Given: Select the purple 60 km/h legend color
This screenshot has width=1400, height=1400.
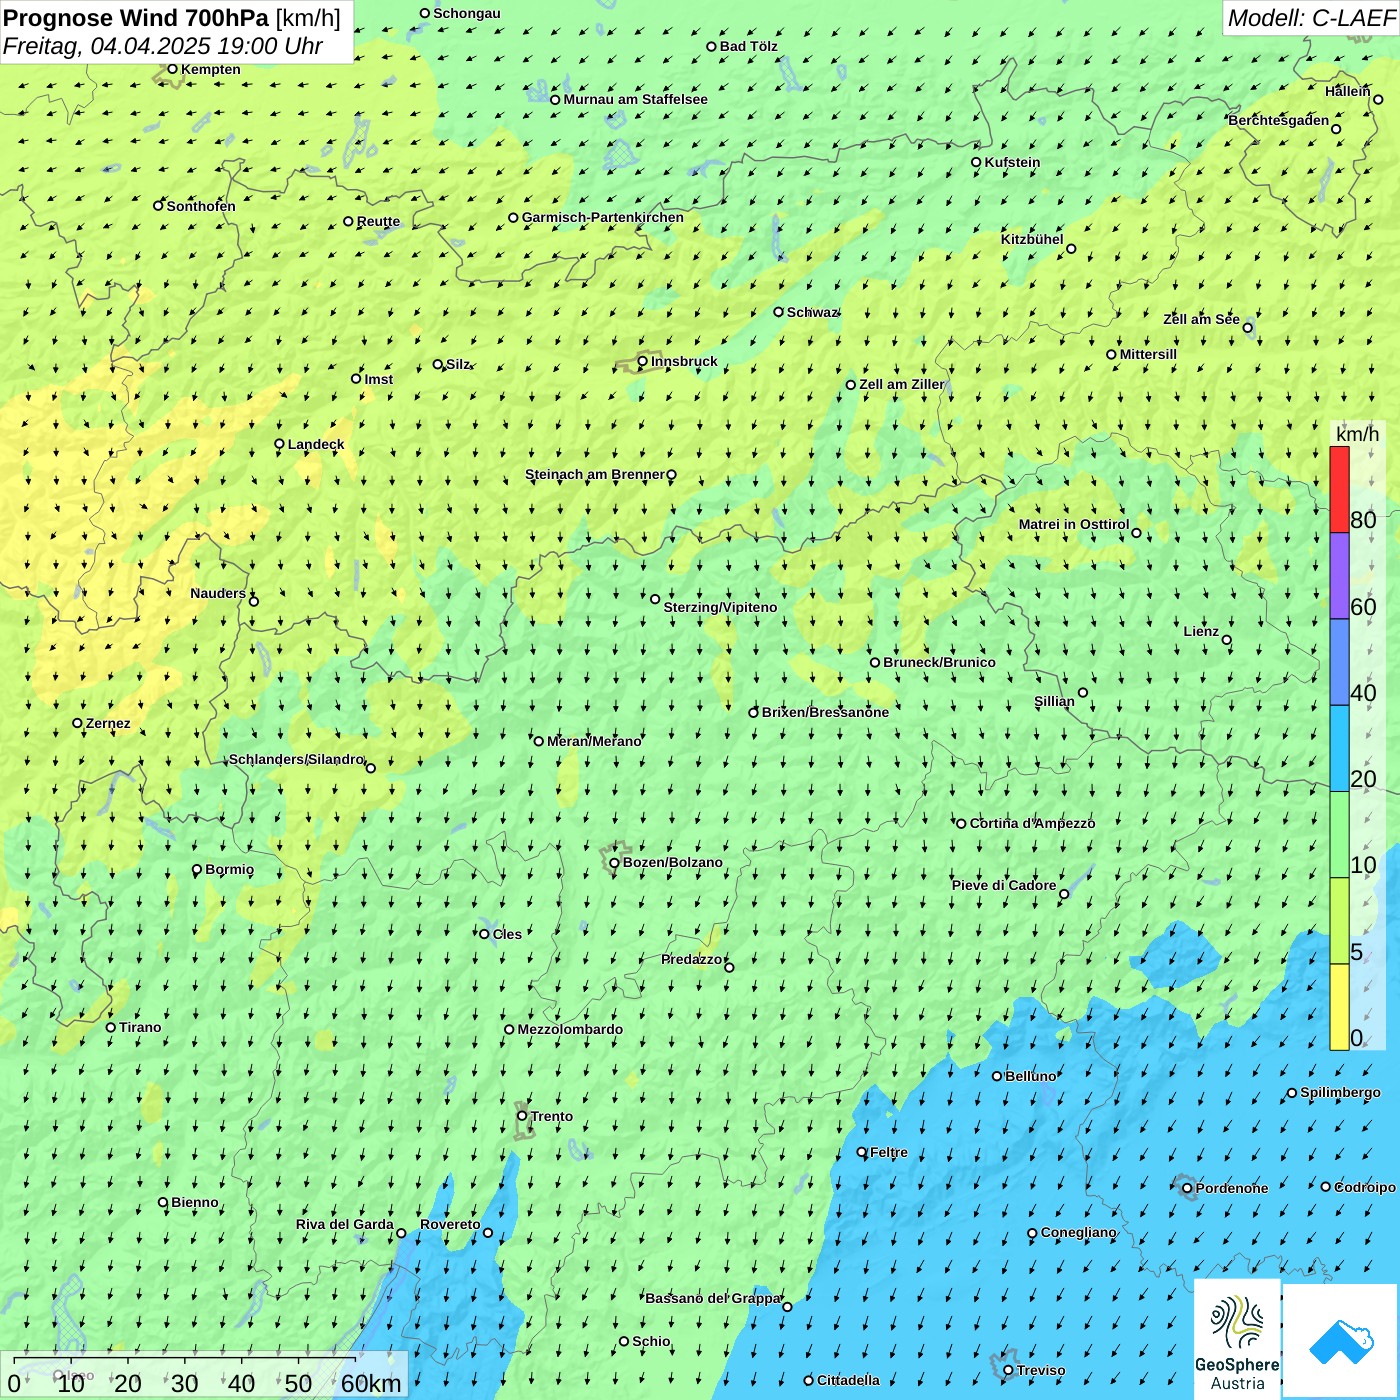Looking at the screenshot, I should coord(1339,576).
